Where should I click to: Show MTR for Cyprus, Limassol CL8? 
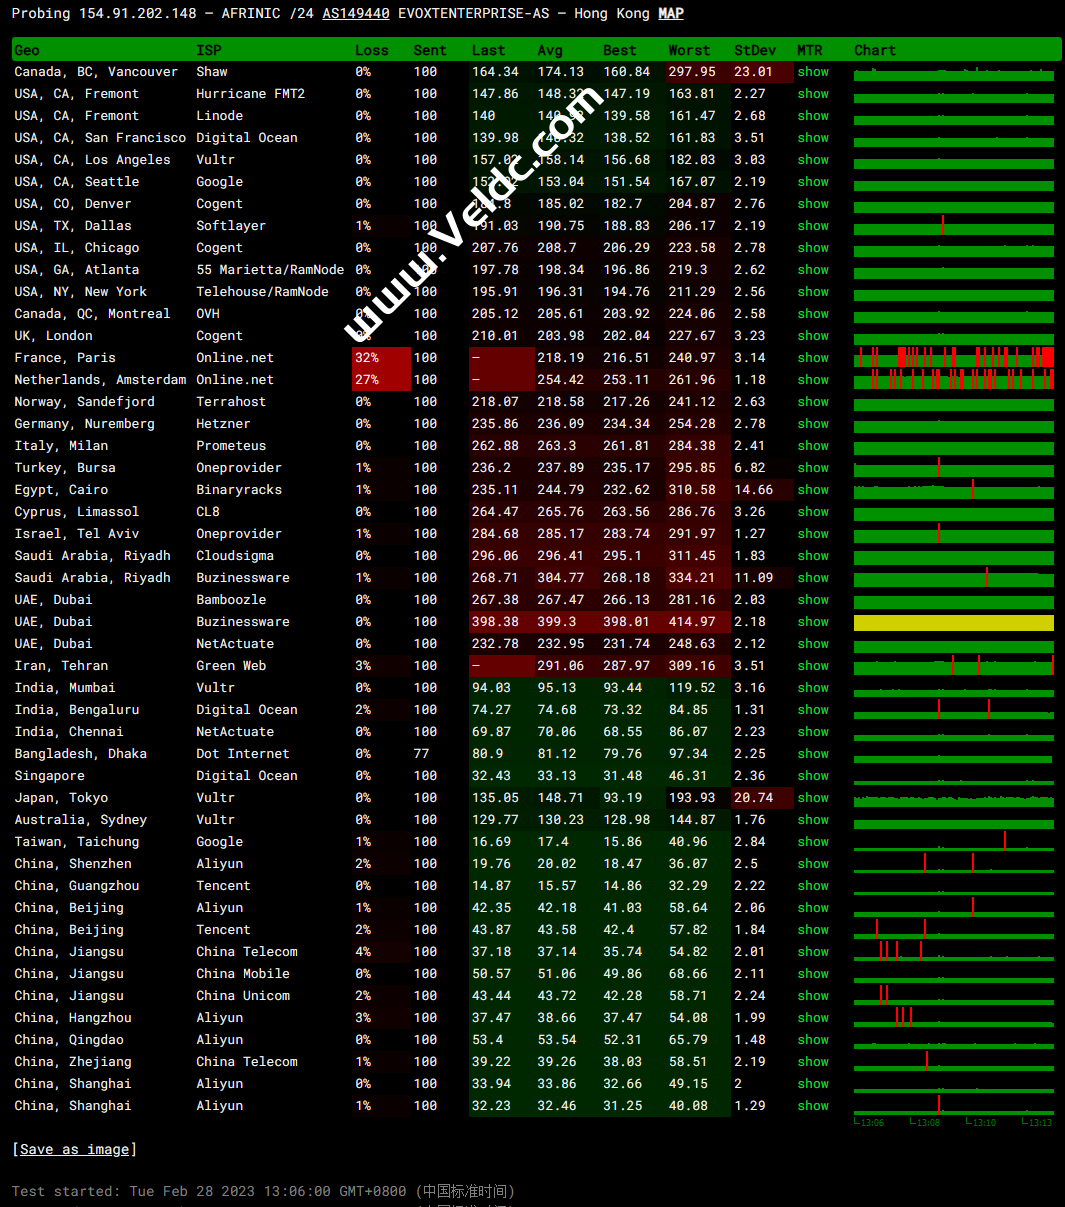tap(813, 512)
